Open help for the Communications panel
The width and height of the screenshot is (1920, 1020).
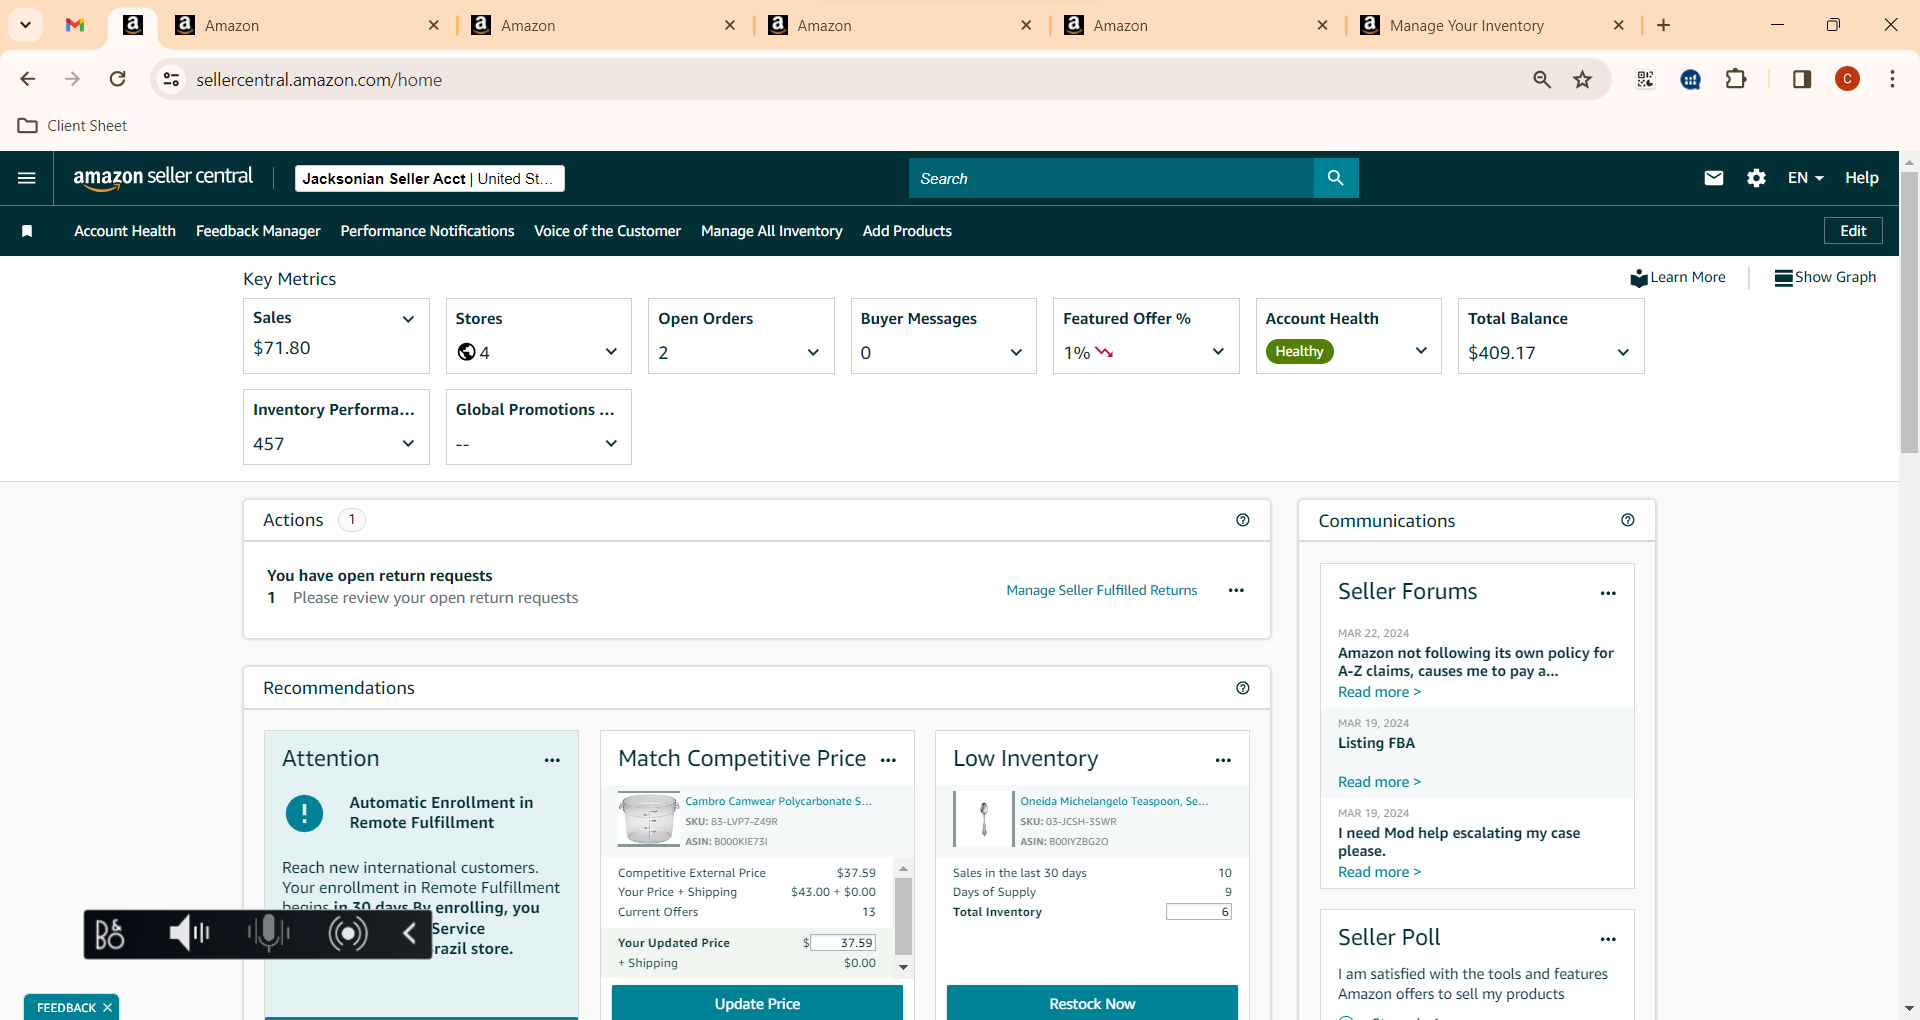(1628, 520)
